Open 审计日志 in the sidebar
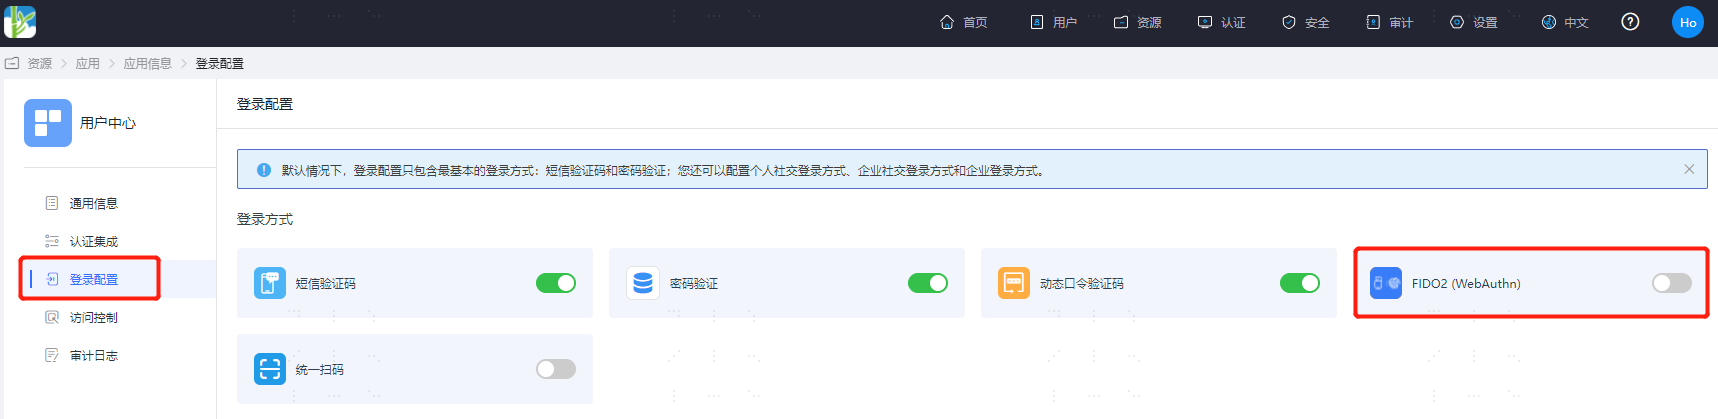The image size is (1718, 419). (94, 355)
